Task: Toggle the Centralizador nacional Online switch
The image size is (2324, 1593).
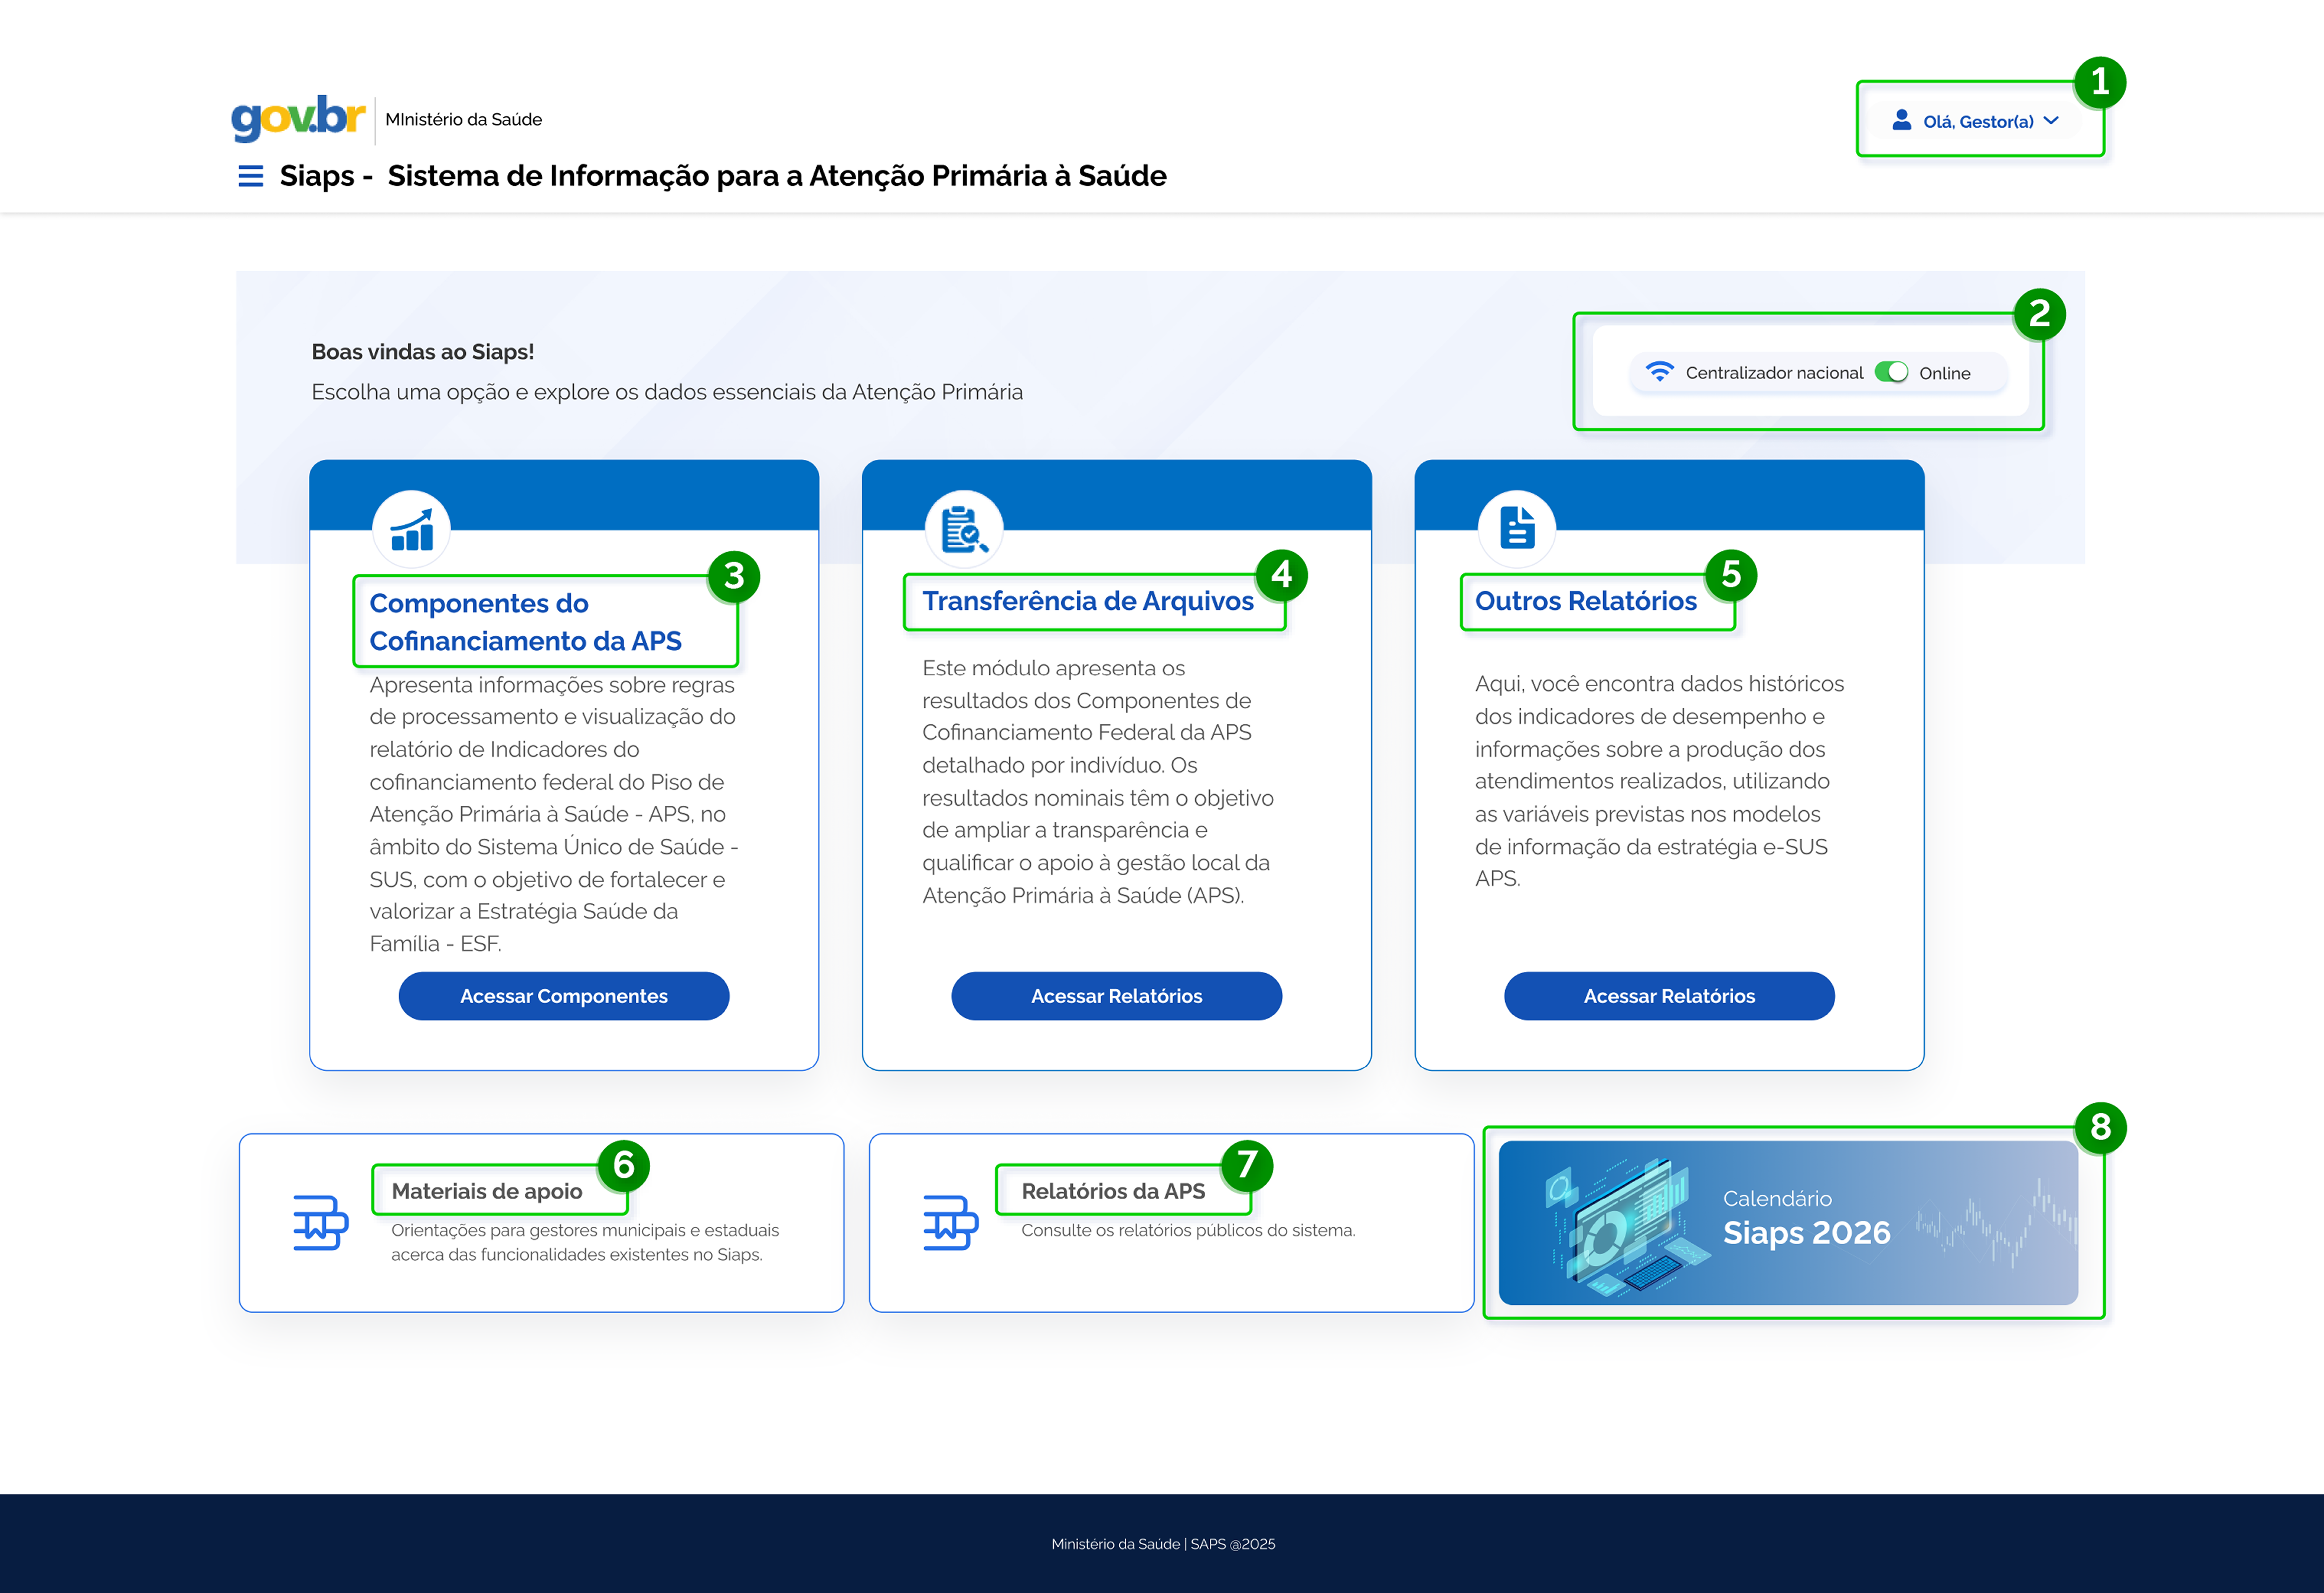Action: [x=1891, y=372]
